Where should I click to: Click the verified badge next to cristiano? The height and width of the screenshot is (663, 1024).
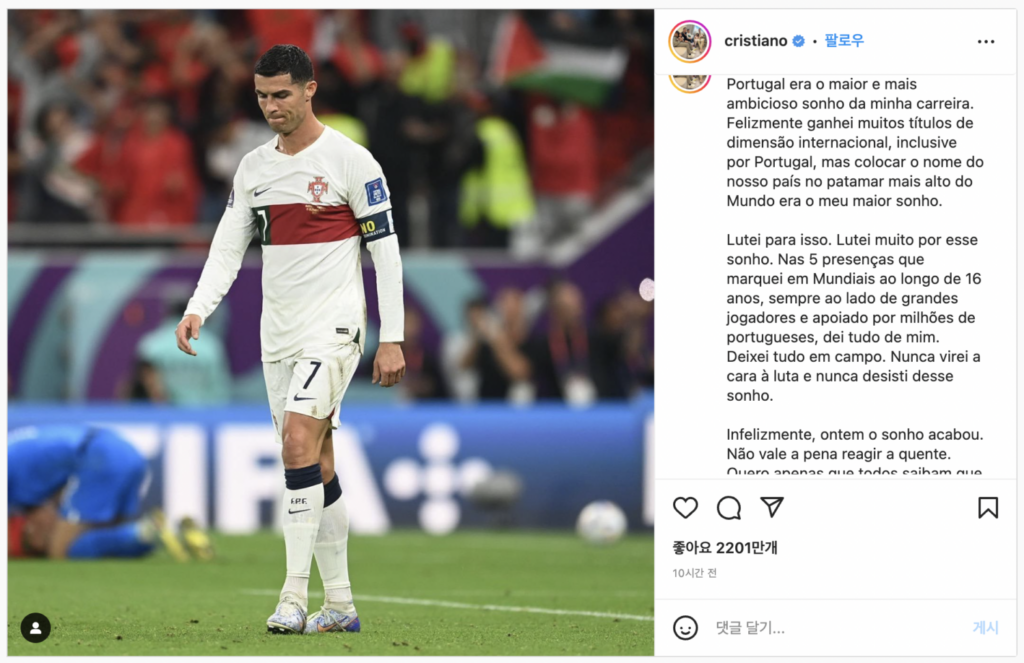coord(798,41)
